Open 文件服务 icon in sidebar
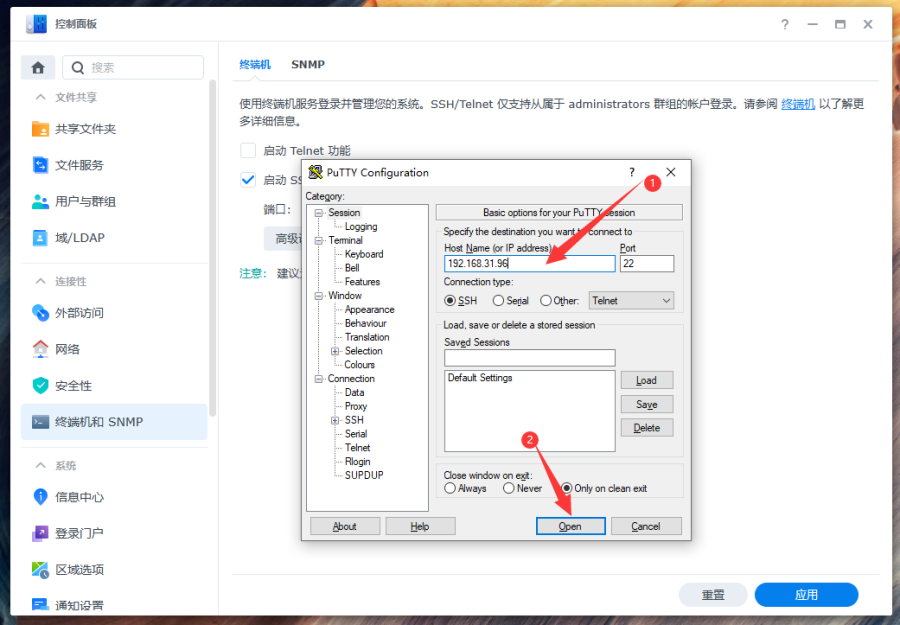 pos(40,165)
